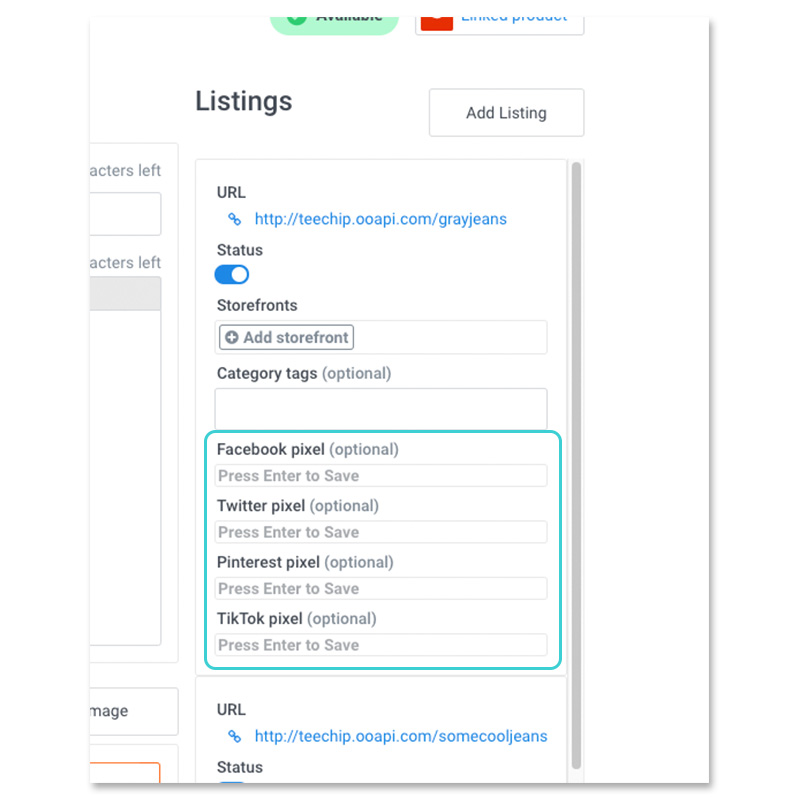Click the Listings heading text
This screenshot has width=800, height=800.
pos(244,101)
